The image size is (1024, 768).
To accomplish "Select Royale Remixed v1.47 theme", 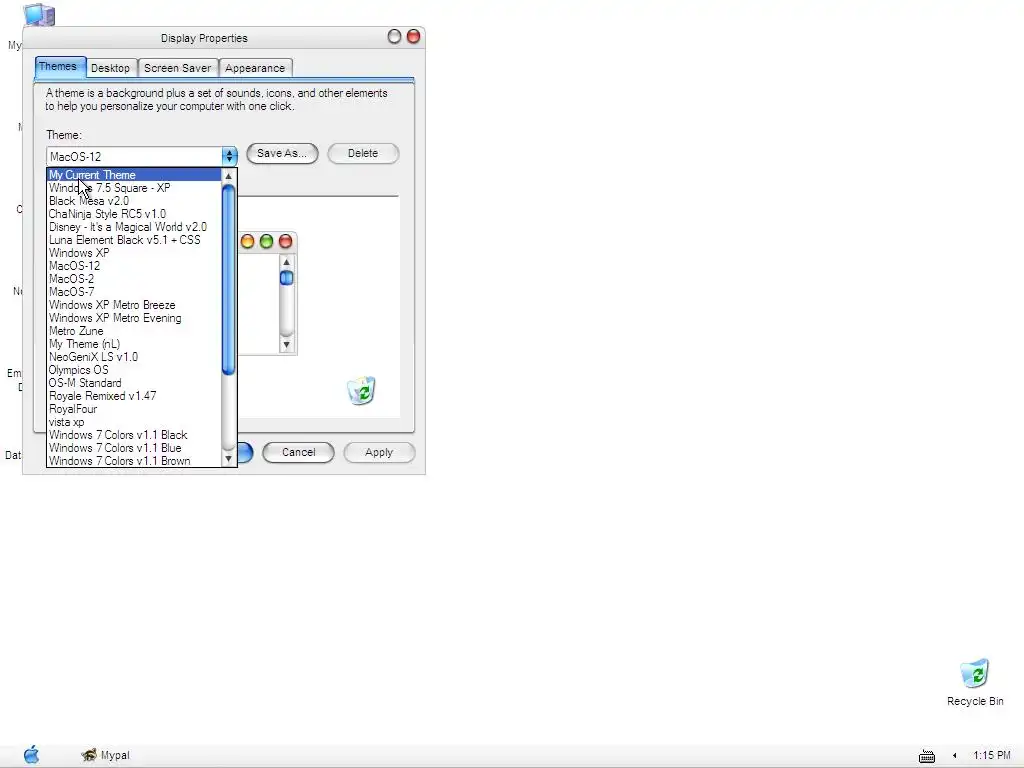I will [x=135, y=396].
